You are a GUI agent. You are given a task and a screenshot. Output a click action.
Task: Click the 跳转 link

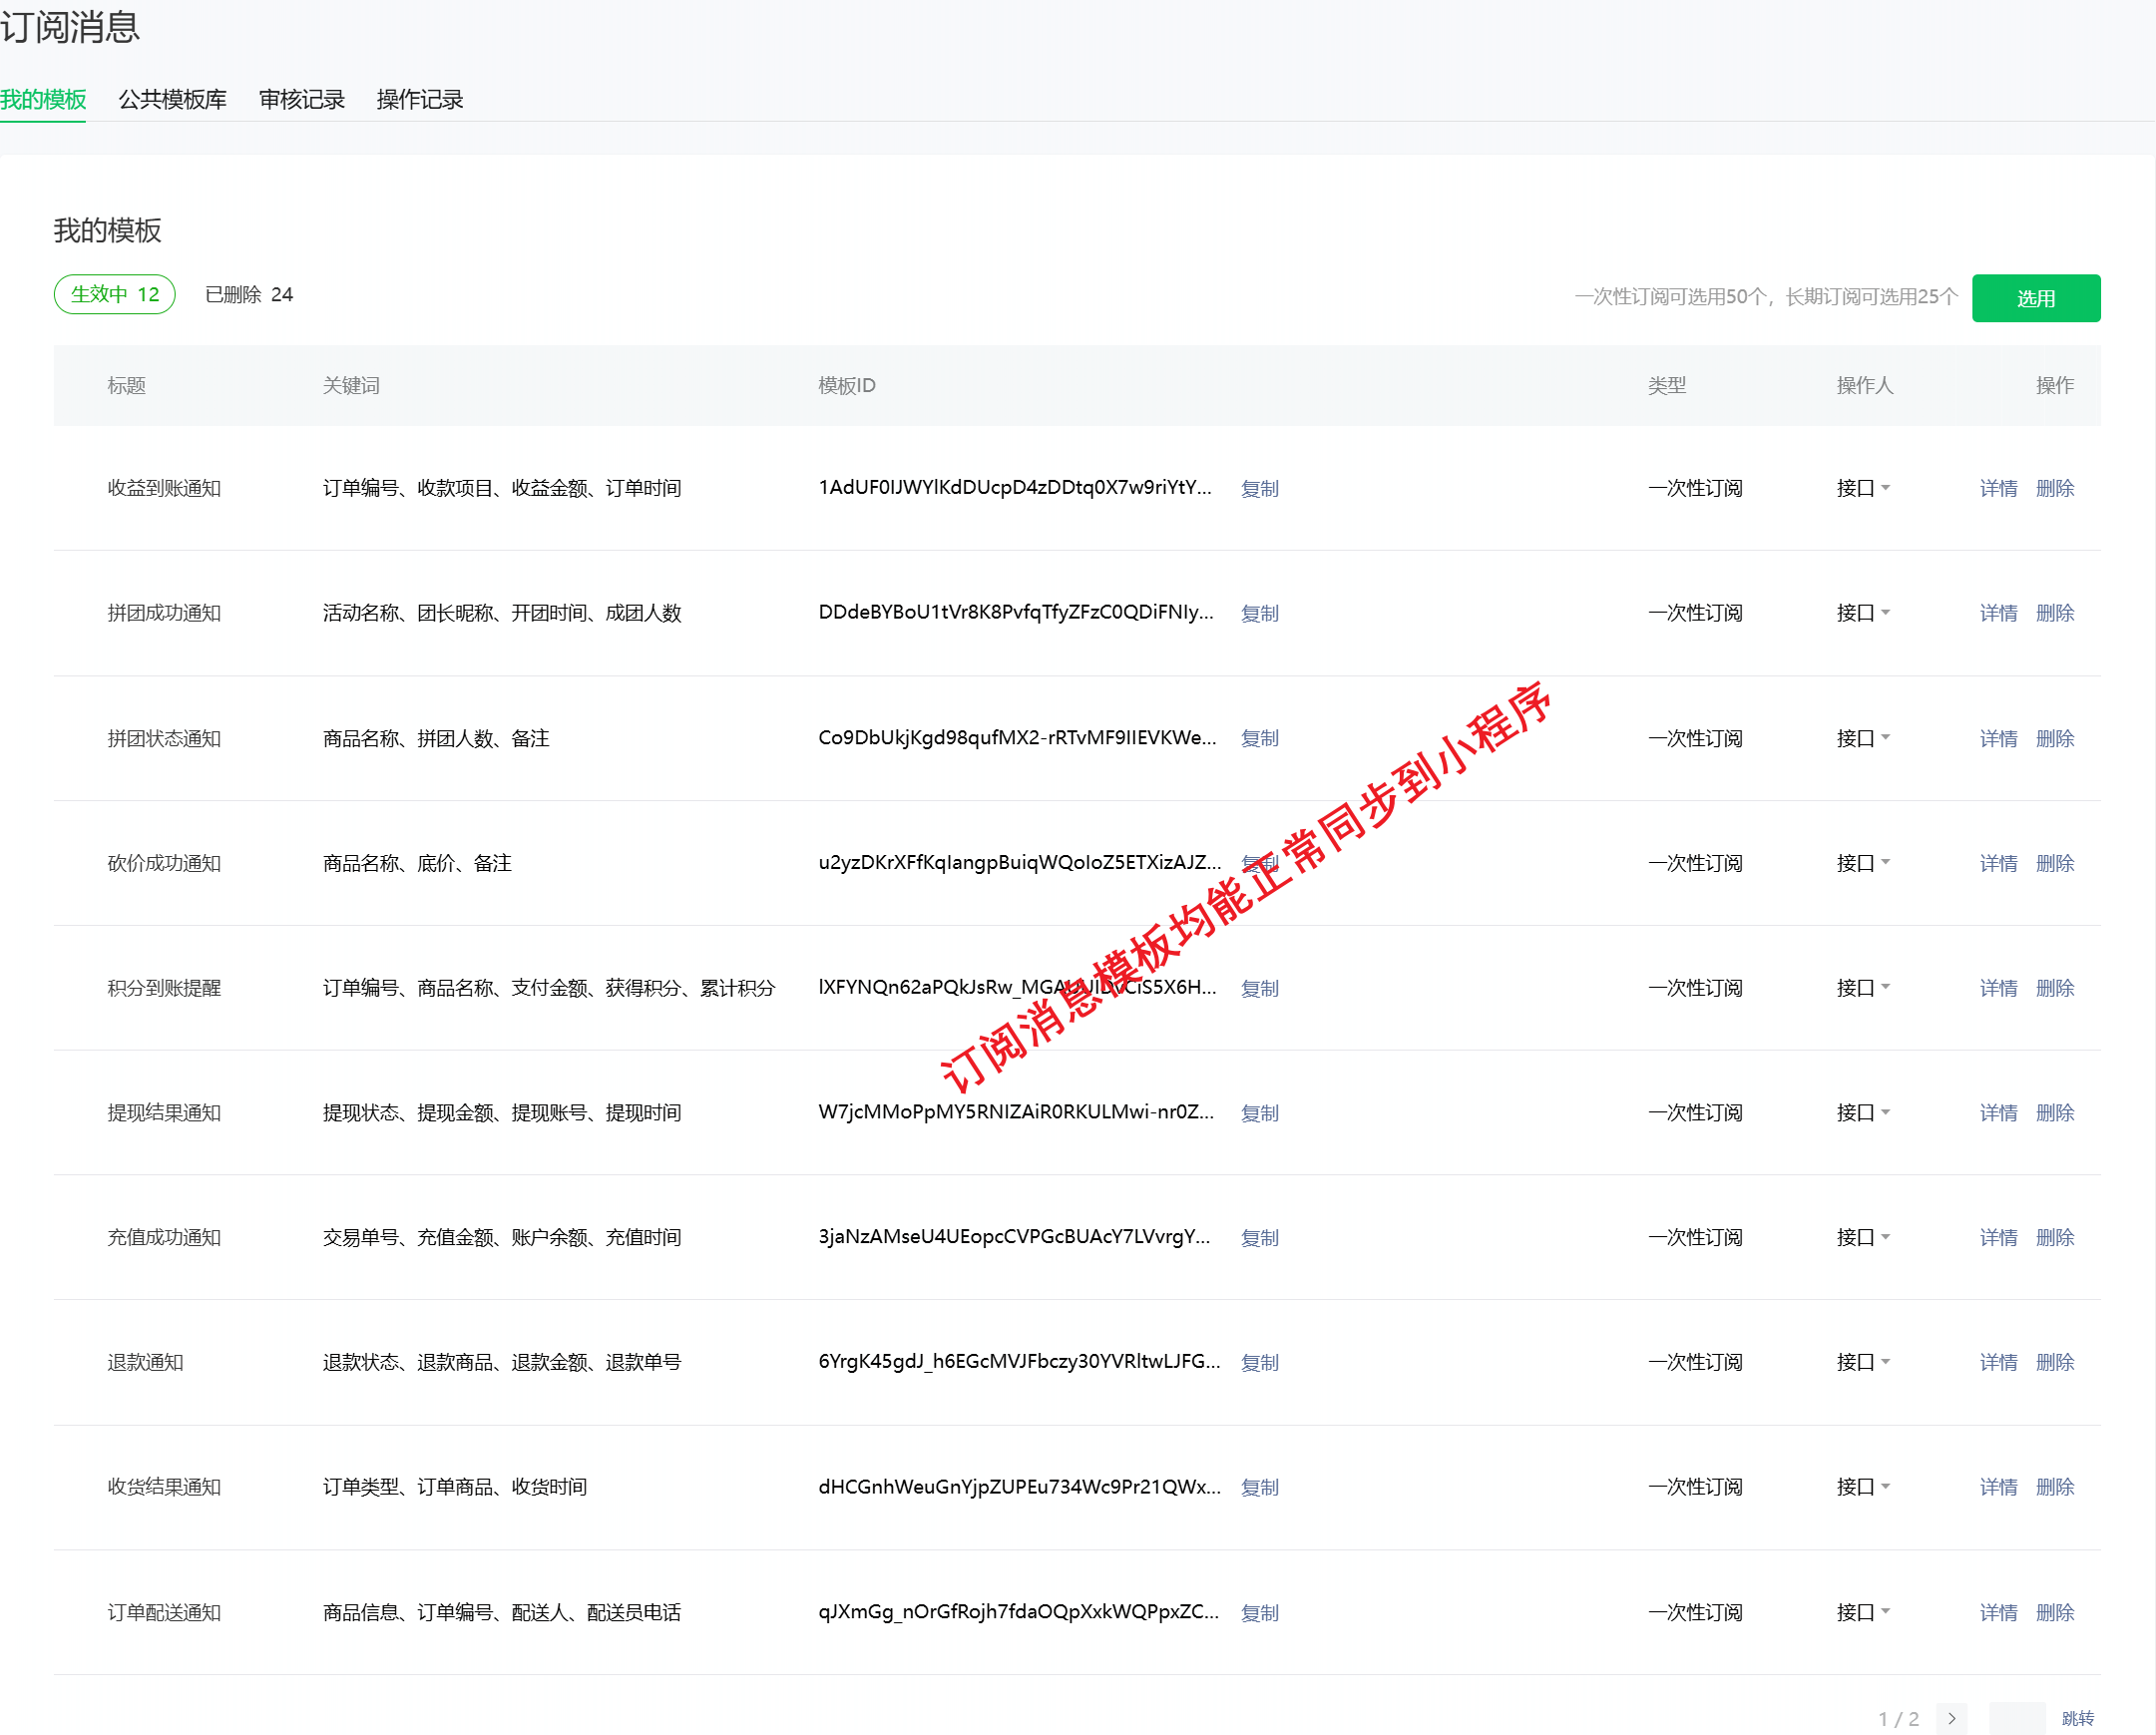point(2077,1718)
